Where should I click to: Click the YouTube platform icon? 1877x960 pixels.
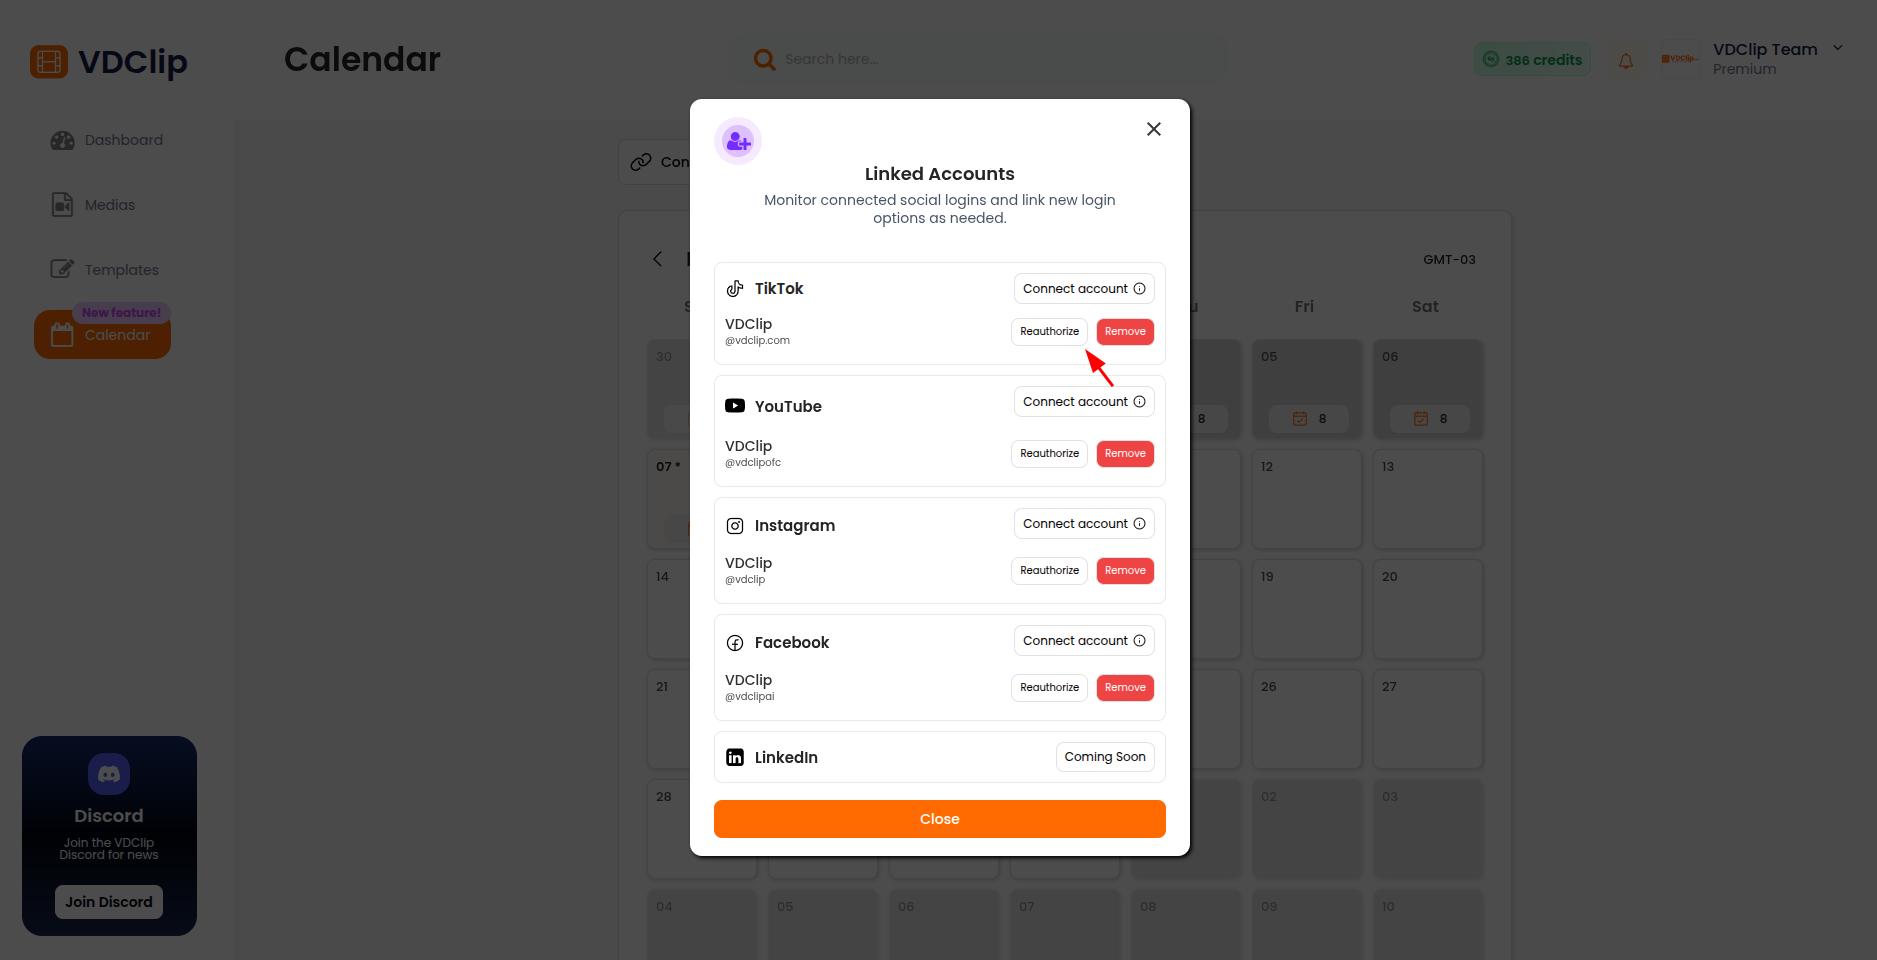(x=736, y=406)
